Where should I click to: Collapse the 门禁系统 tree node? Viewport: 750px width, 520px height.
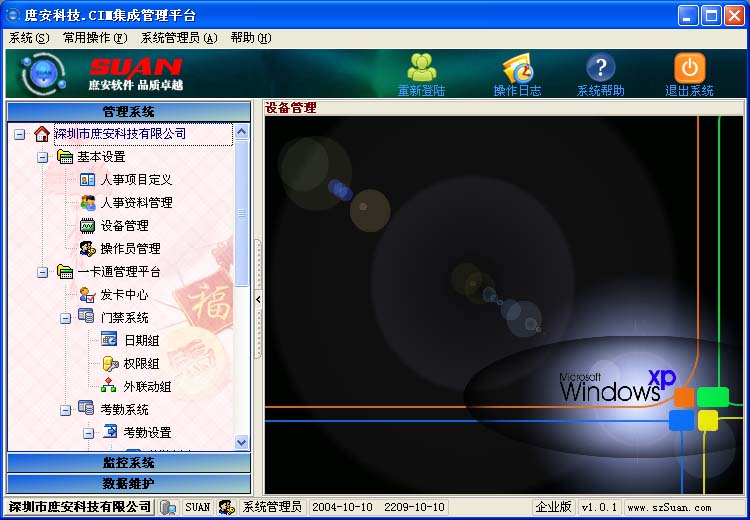tap(65, 318)
